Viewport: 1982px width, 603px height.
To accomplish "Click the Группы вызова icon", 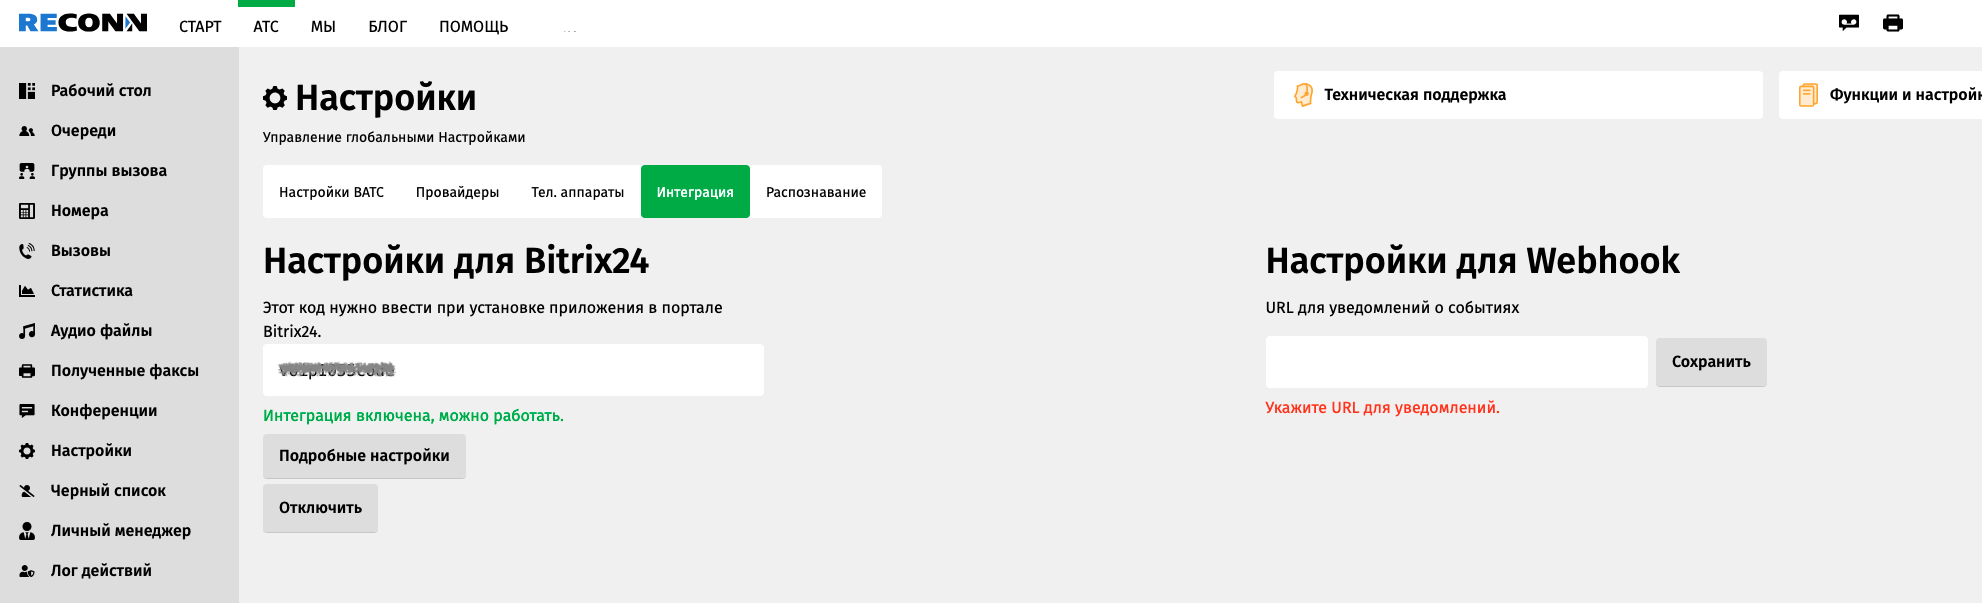I will pos(27,171).
